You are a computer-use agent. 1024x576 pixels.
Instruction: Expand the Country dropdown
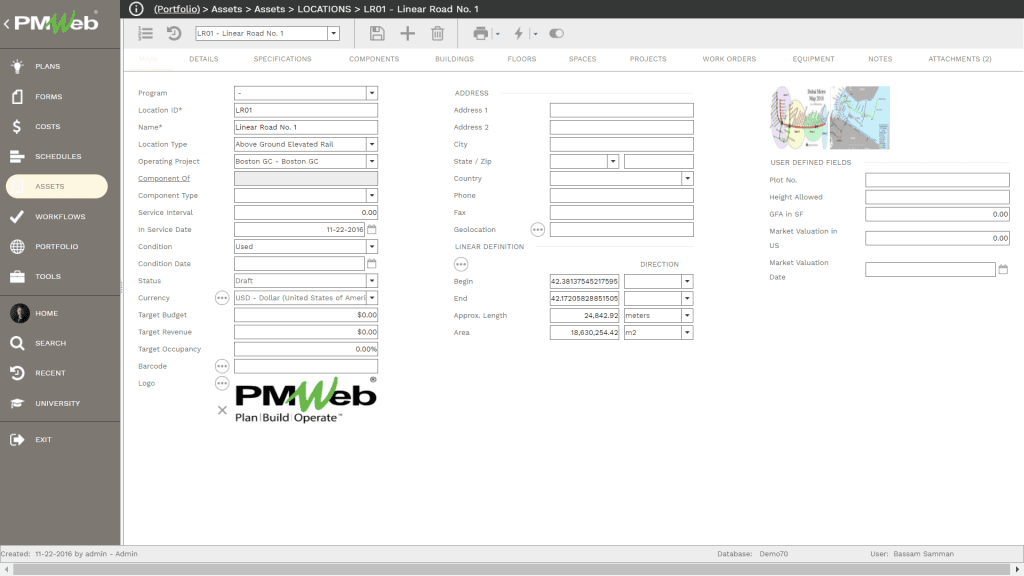(x=687, y=178)
